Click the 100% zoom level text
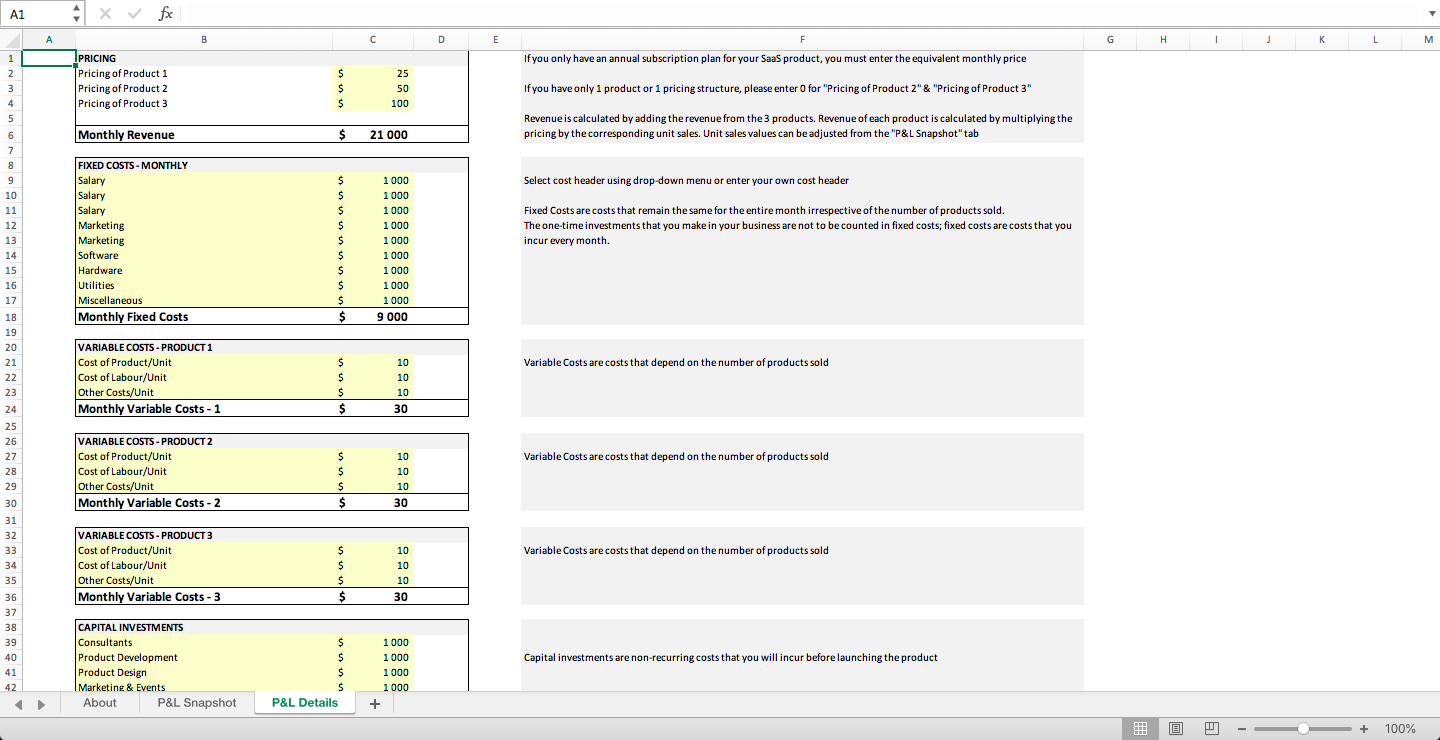1440x740 pixels. 1400,728
